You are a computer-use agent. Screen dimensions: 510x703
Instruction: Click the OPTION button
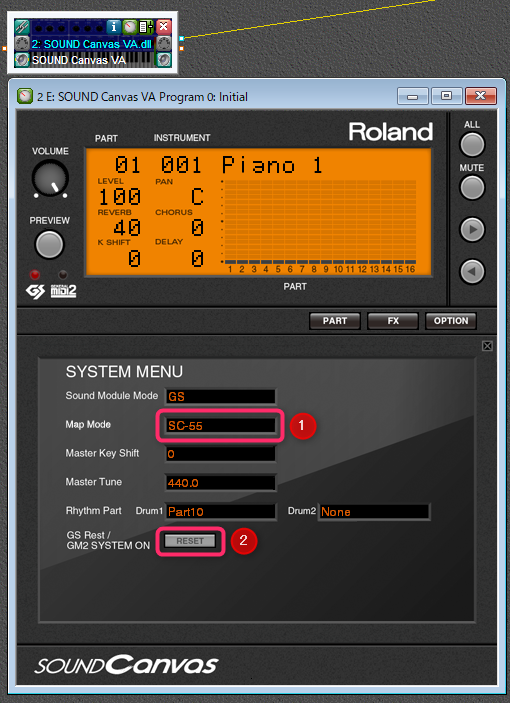point(450,321)
